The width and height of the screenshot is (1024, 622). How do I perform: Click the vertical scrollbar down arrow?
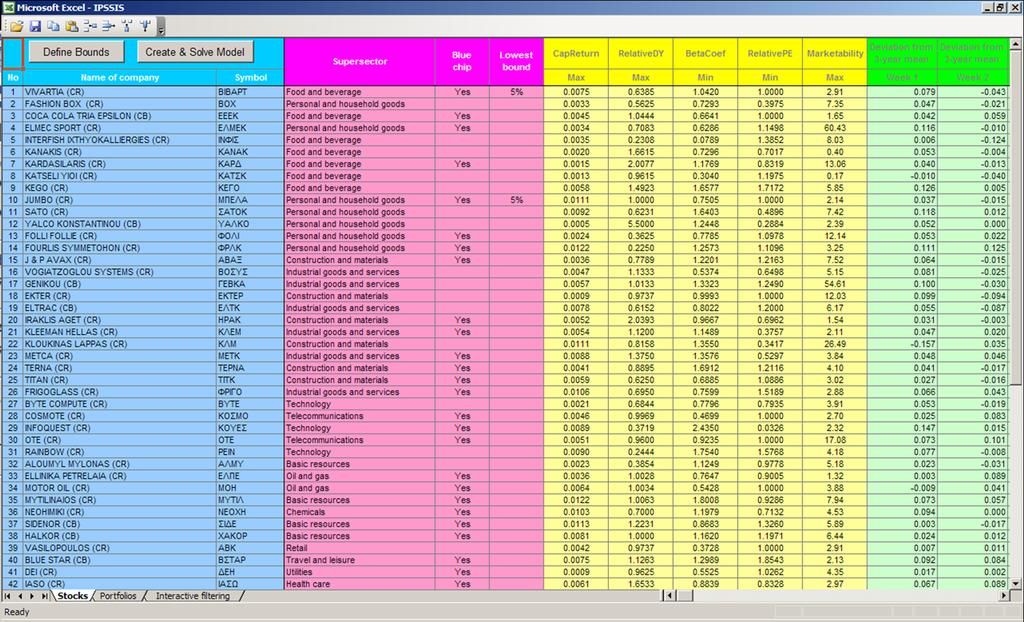(1016, 583)
